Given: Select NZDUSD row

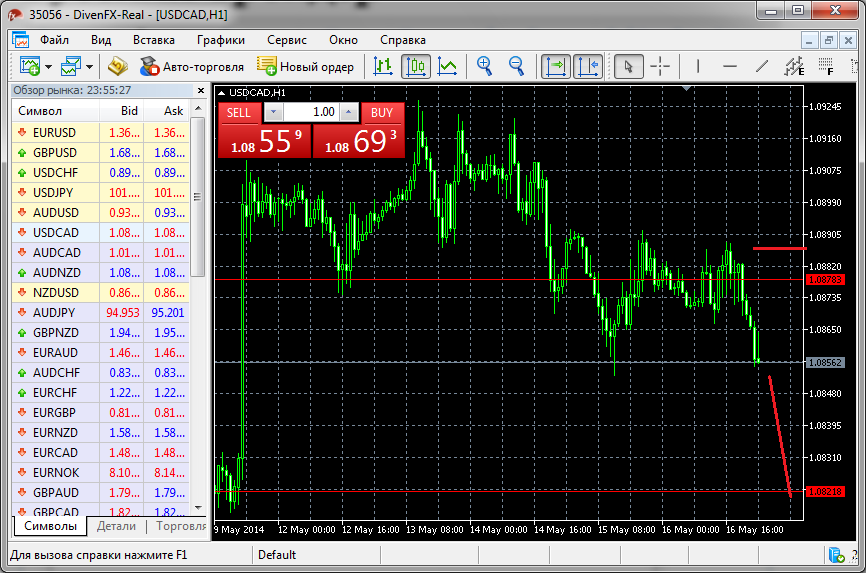Looking at the screenshot, I should [101, 292].
